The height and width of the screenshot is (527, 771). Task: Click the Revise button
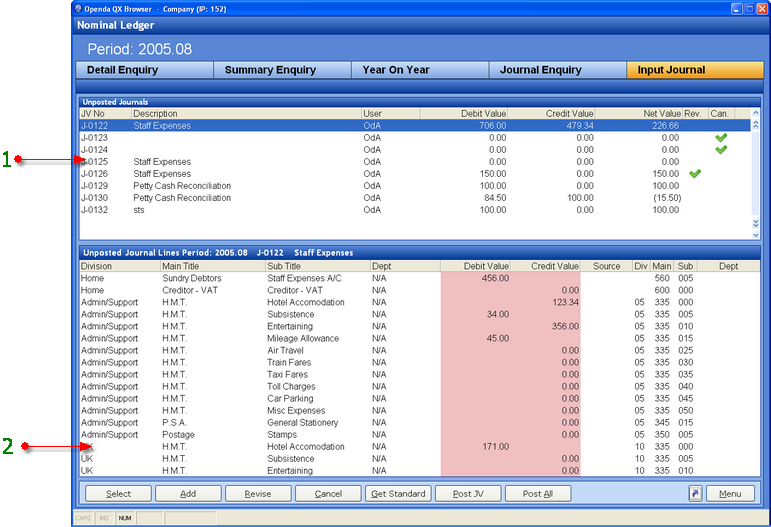[258, 494]
